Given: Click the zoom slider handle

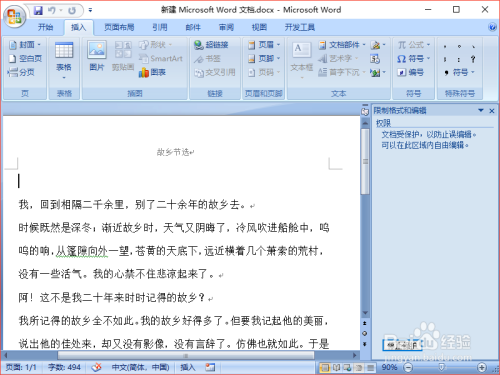Looking at the screenshot, I should coord(442,367).
